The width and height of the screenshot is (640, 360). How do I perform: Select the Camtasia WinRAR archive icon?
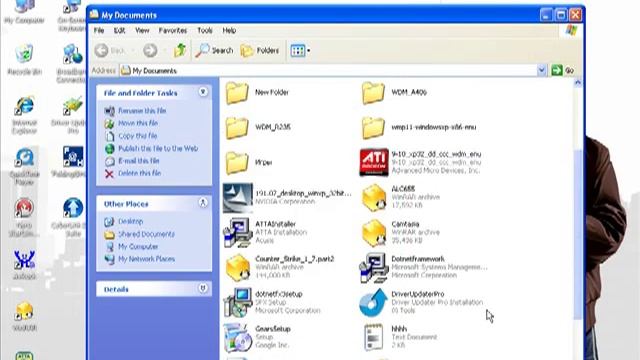pos(373,233)
